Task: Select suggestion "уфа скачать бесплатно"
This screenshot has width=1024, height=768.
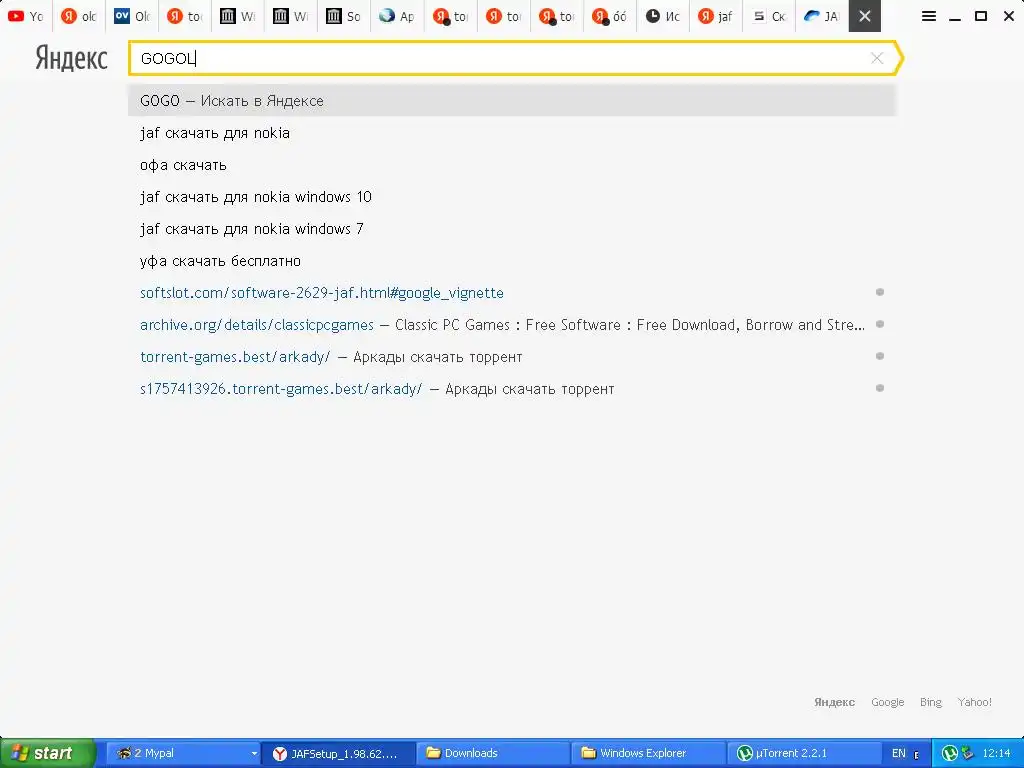Action: point(511,261)
